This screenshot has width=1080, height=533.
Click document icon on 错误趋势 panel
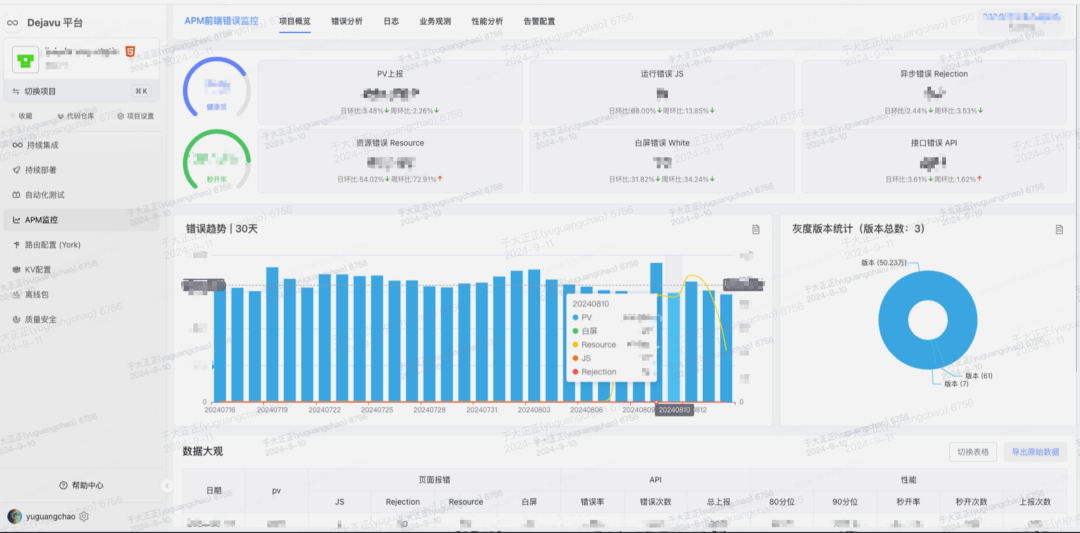coord(756,229)
